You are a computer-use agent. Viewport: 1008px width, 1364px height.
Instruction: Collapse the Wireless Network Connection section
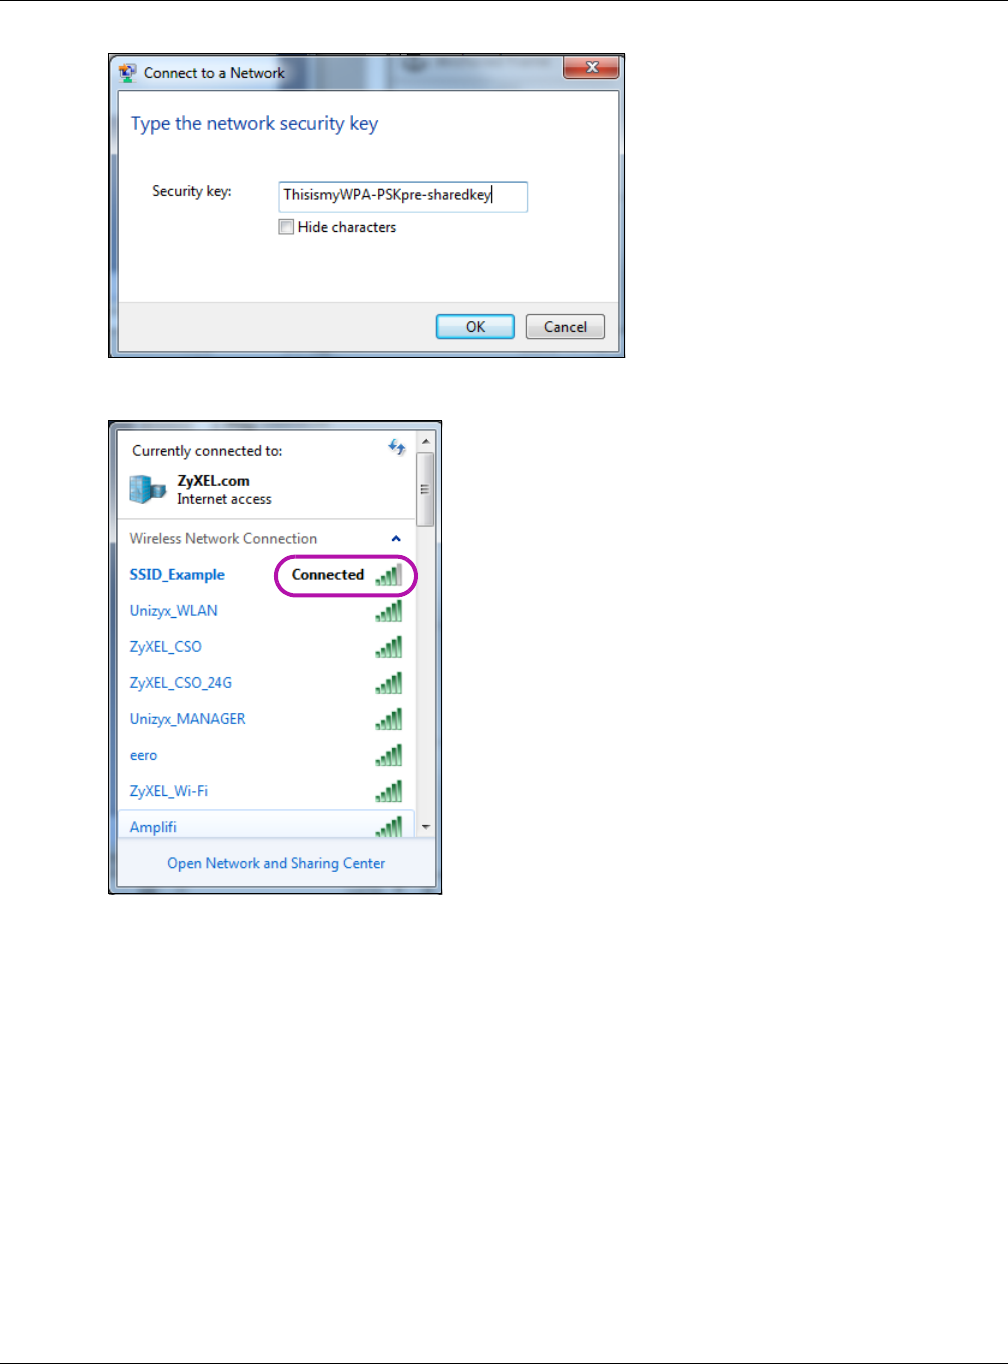click(x=396, y=539)
